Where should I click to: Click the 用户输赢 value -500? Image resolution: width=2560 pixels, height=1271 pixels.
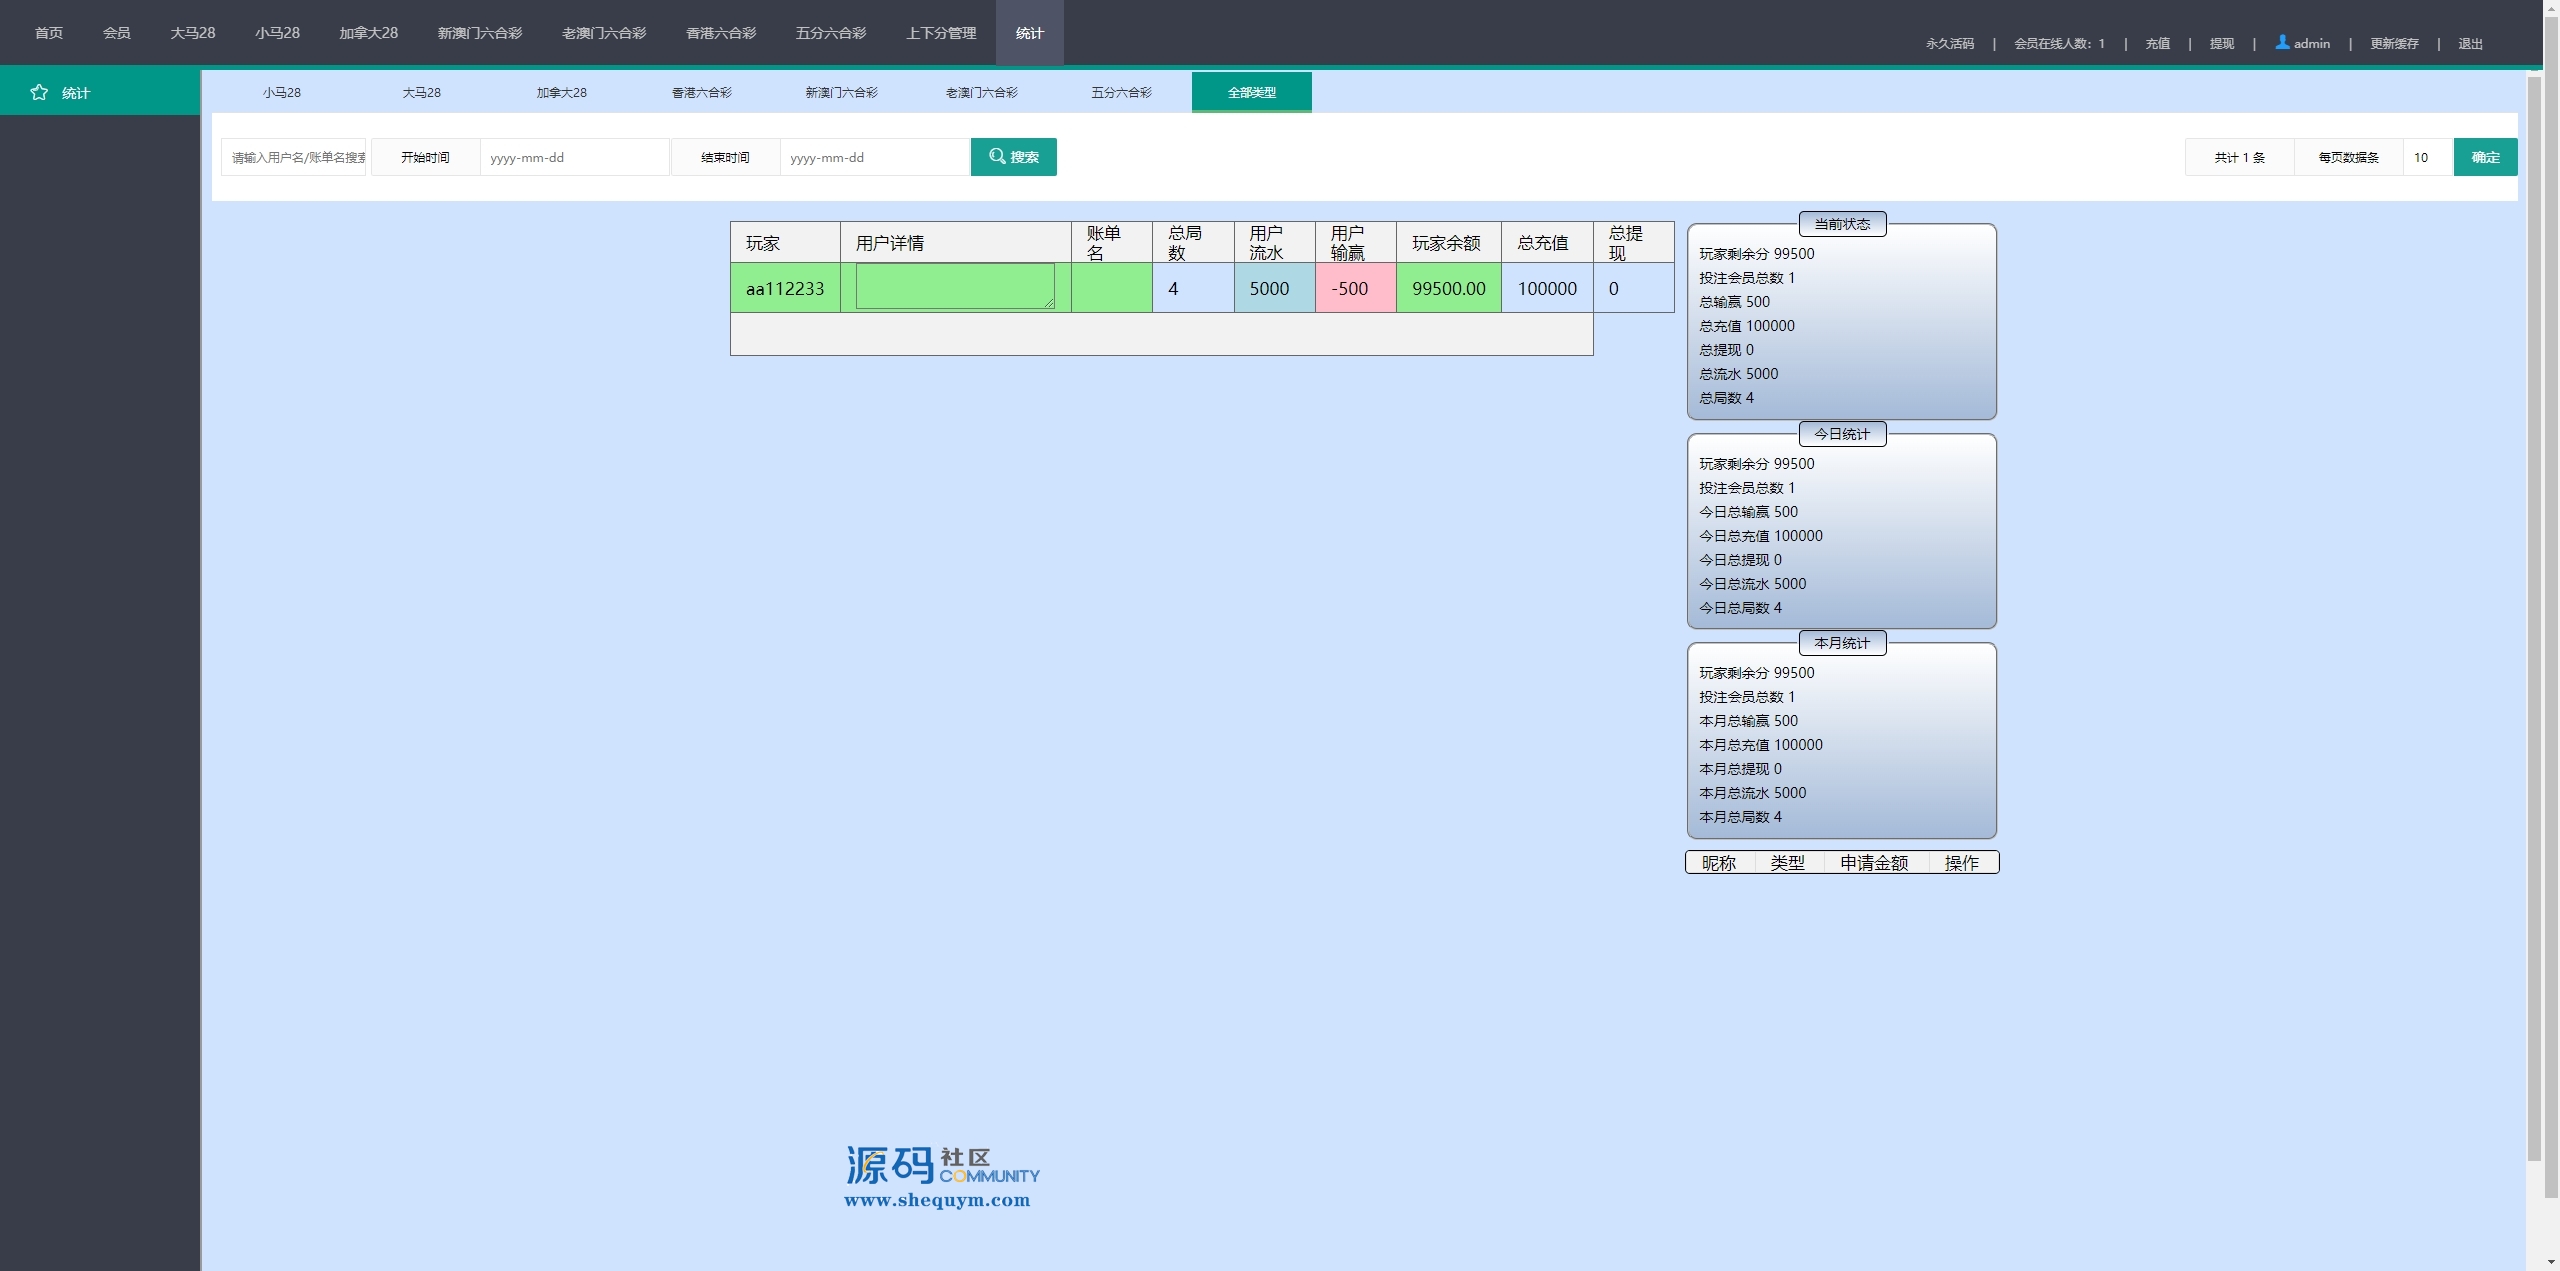1349,288
